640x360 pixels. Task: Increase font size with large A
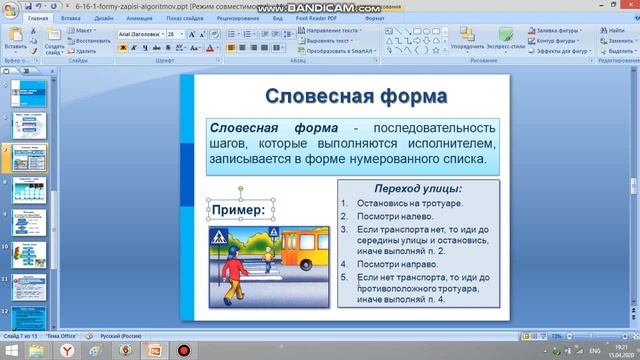pos(191,35)
